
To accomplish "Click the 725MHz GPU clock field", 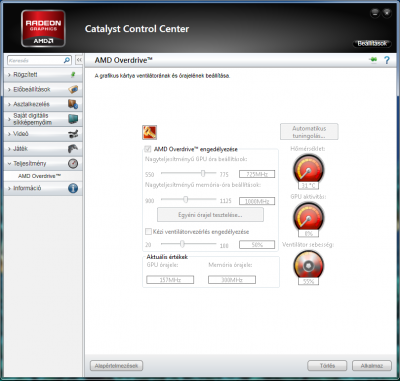I will click(257, 174).
